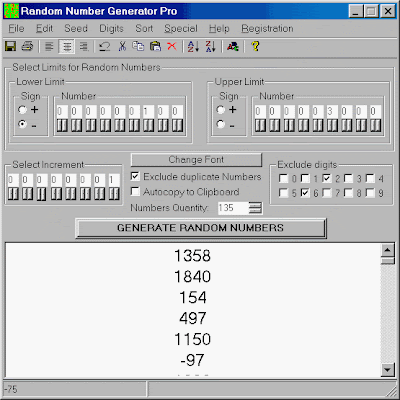The width and height of the screenshot is (400, 400).
Task: Click the results scrollbar down arrow
Action: pos(388,369)
